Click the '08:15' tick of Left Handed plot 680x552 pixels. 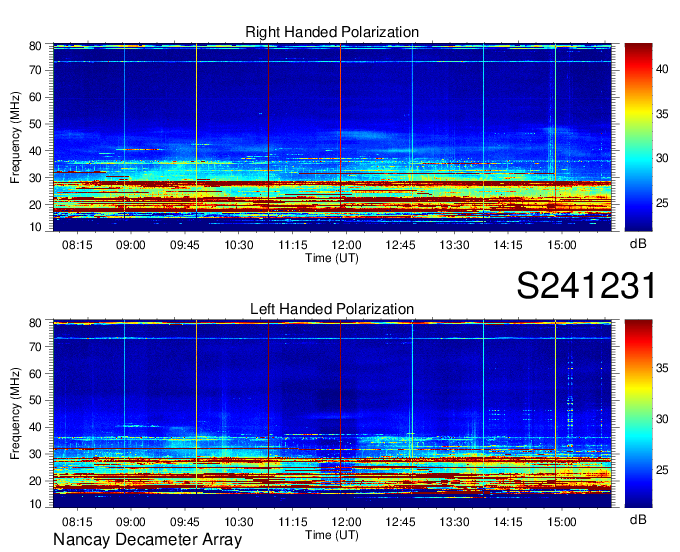77,522
